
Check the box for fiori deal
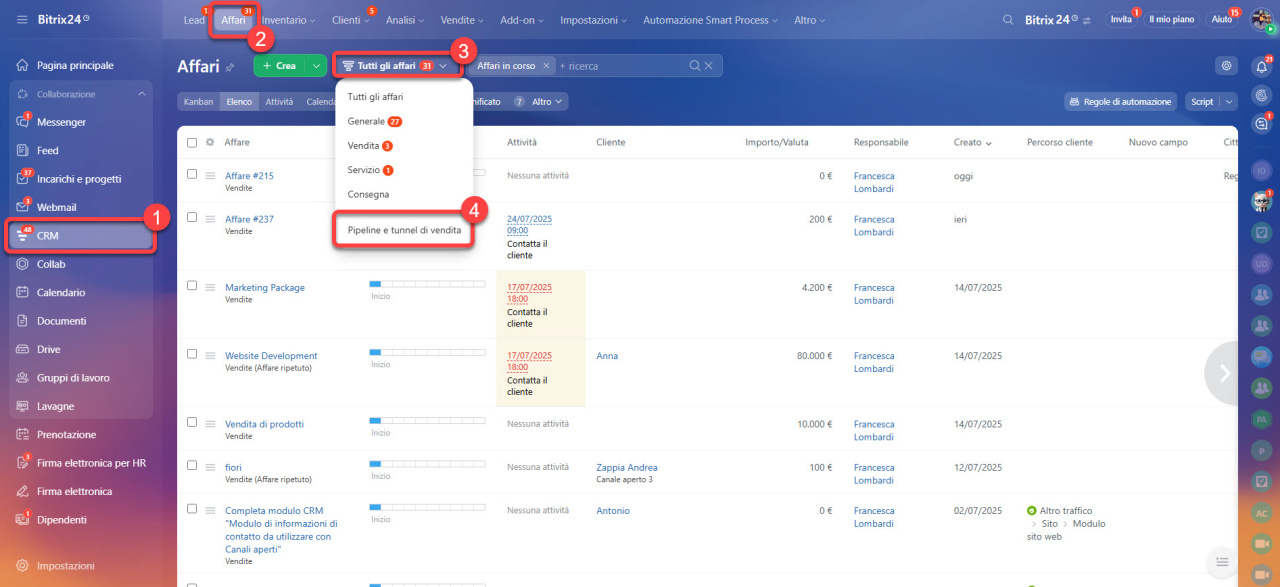pyautogui.click(x=192, y=466)
